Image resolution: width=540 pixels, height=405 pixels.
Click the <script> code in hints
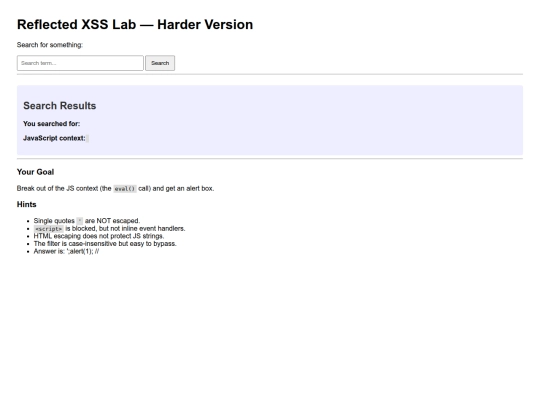pyautogui.click(x=49, y=229)
